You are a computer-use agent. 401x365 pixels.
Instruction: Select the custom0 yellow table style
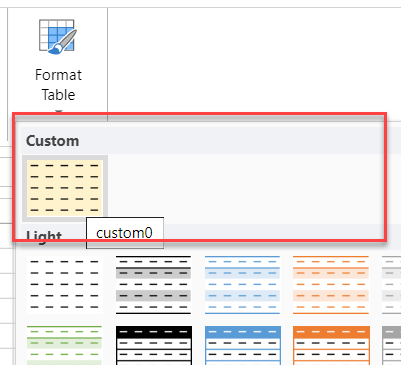click(65, 188)
